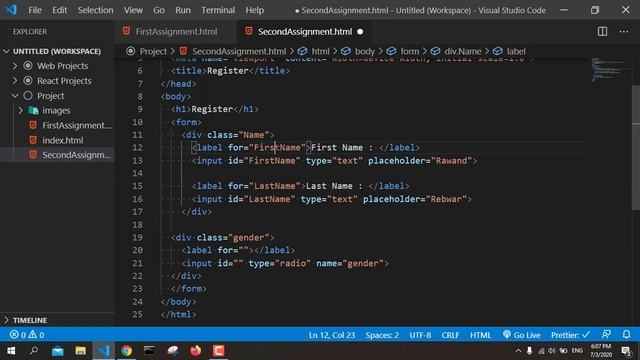
Task: Open Google Chrome from taskbar
Action: pyautogui.click(x=127, y=351)
